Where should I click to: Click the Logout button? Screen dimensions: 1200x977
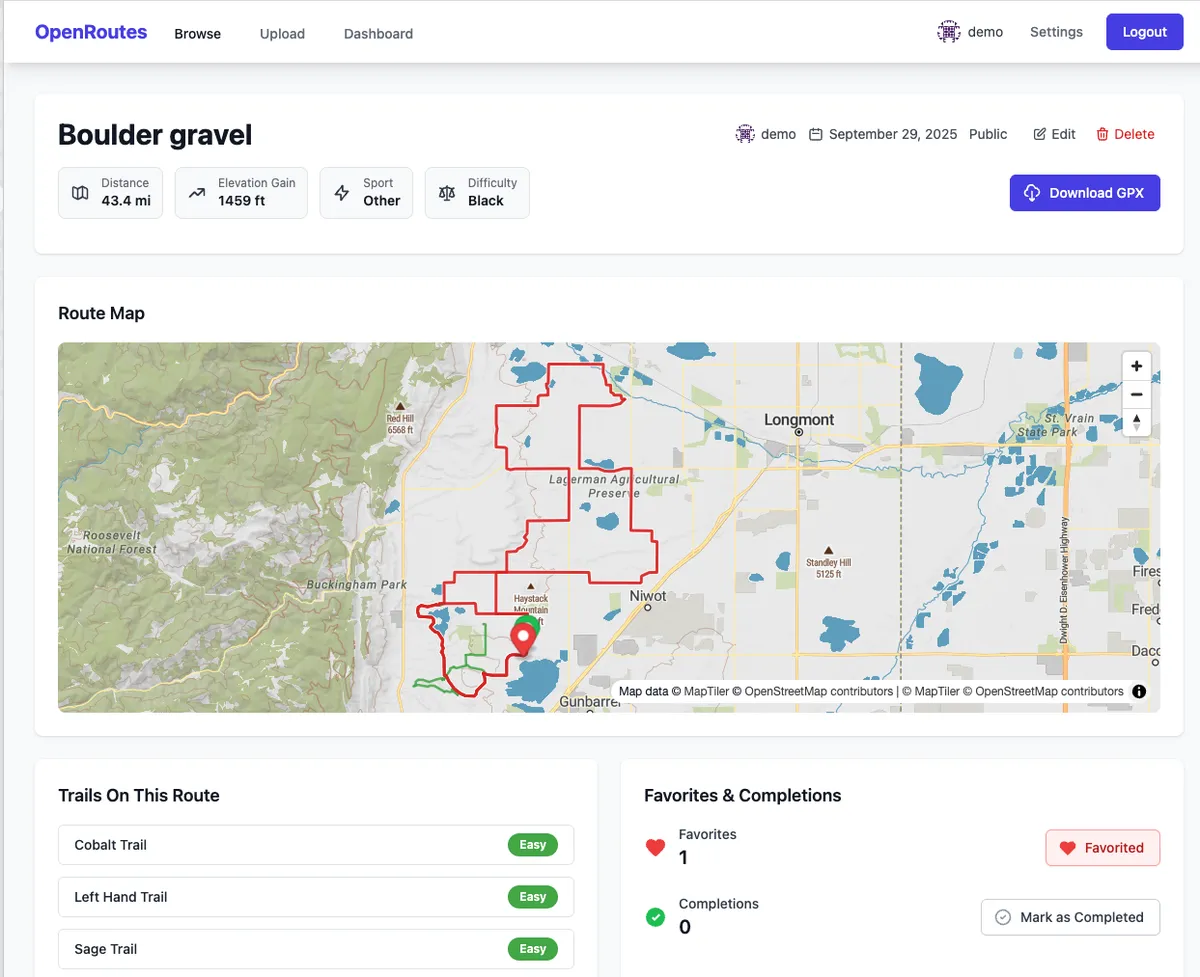tap(1144, 32)
